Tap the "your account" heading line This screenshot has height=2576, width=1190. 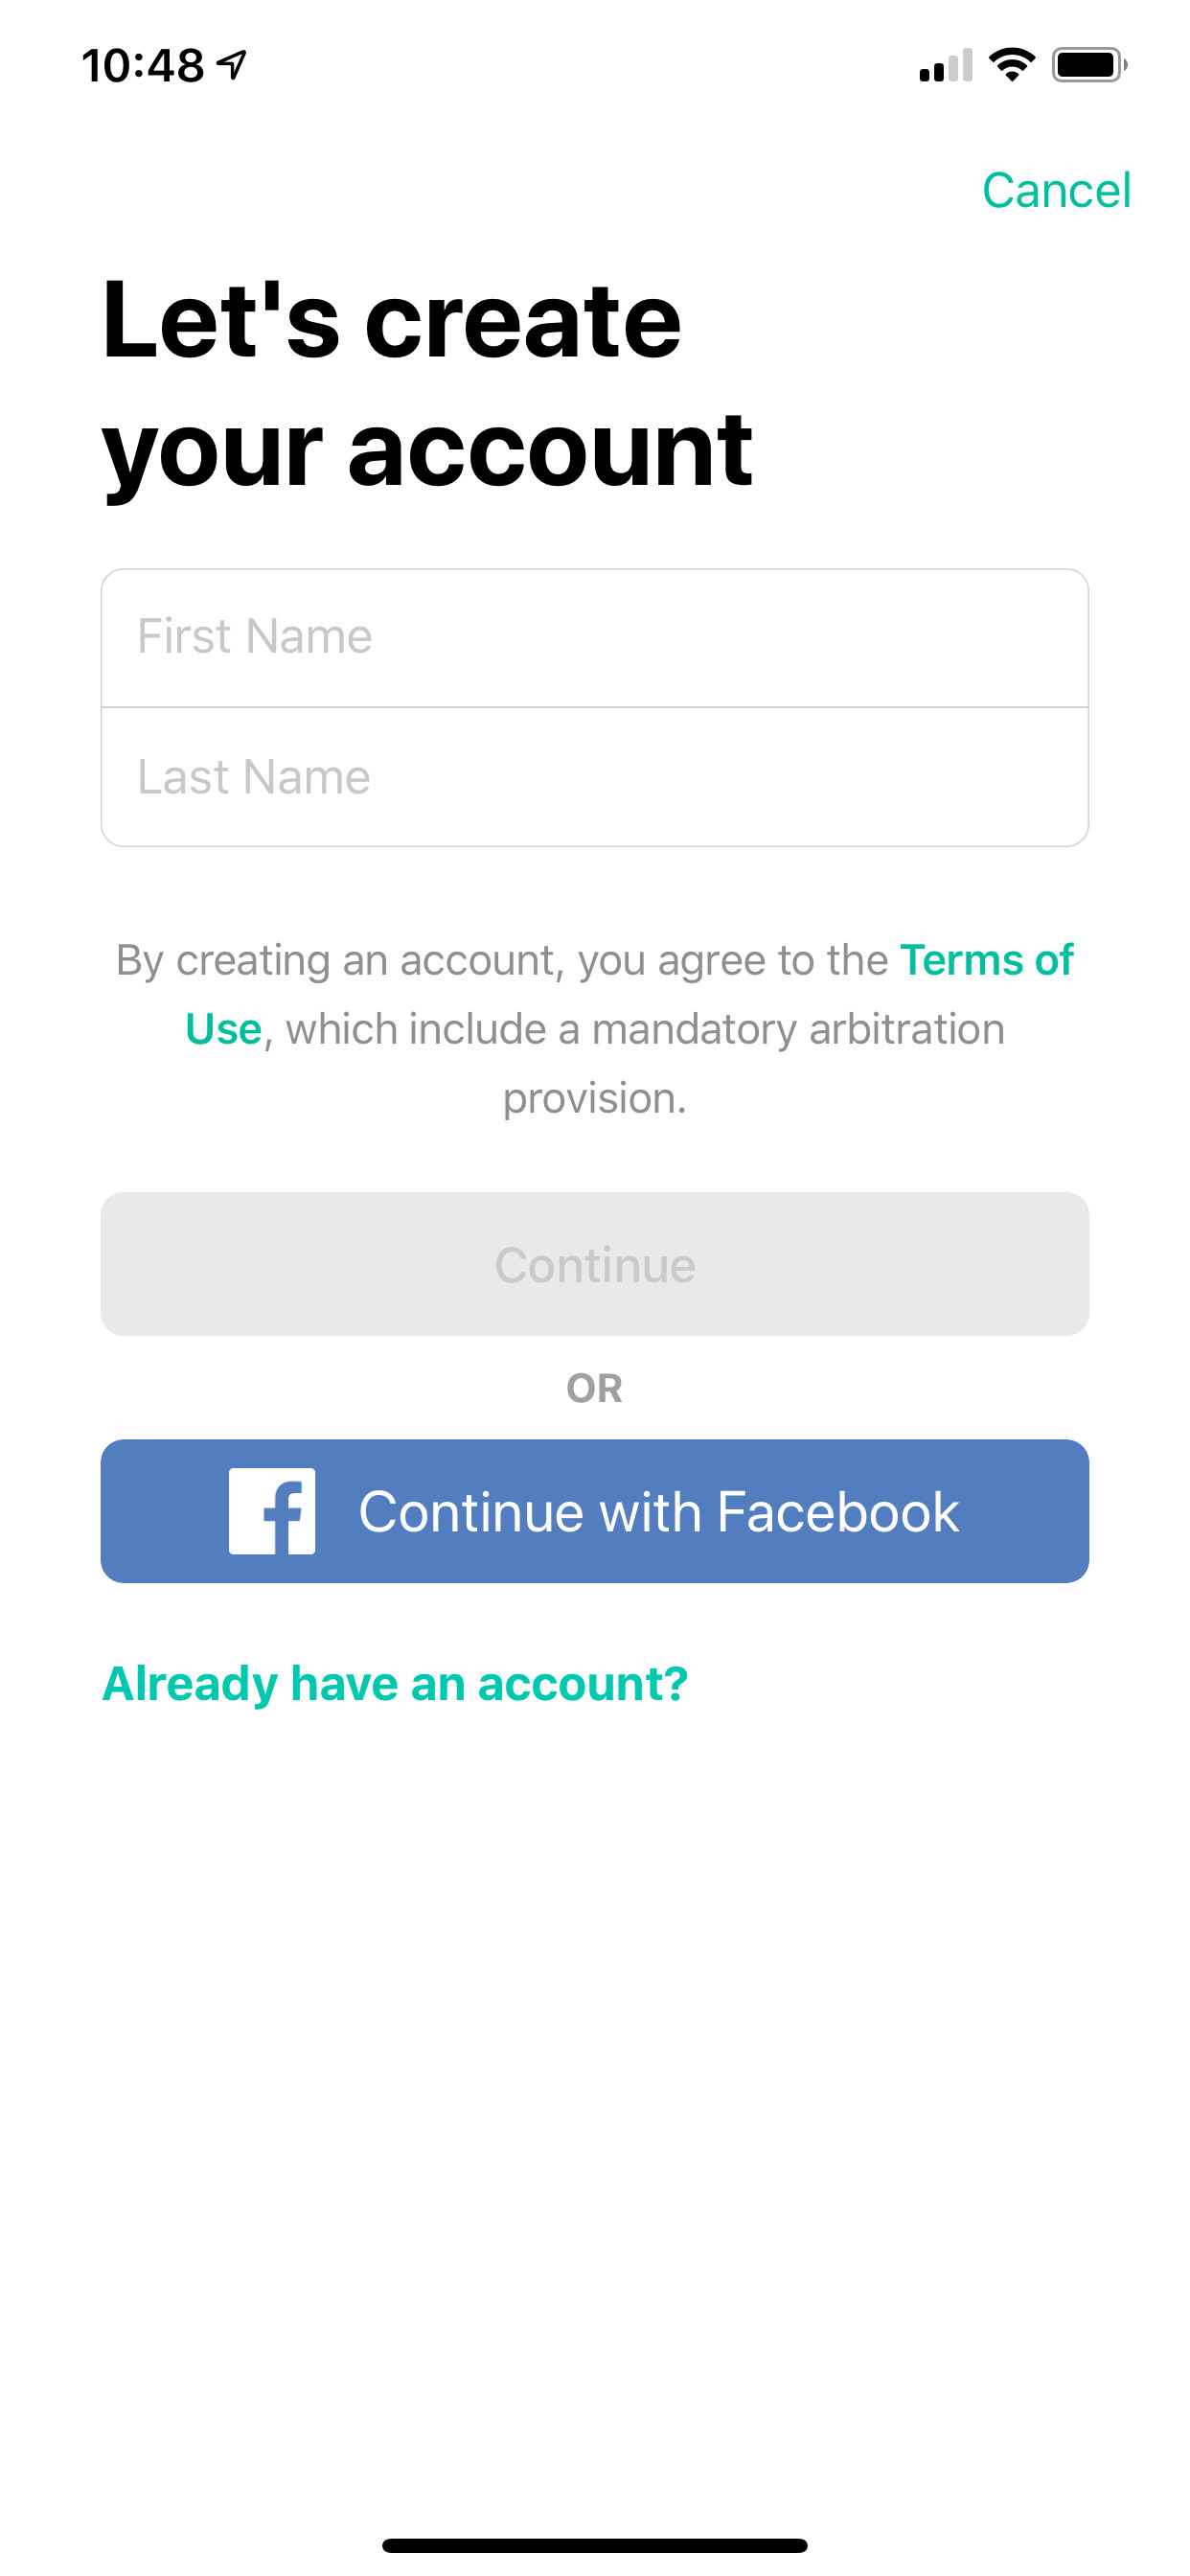[427, 452]
